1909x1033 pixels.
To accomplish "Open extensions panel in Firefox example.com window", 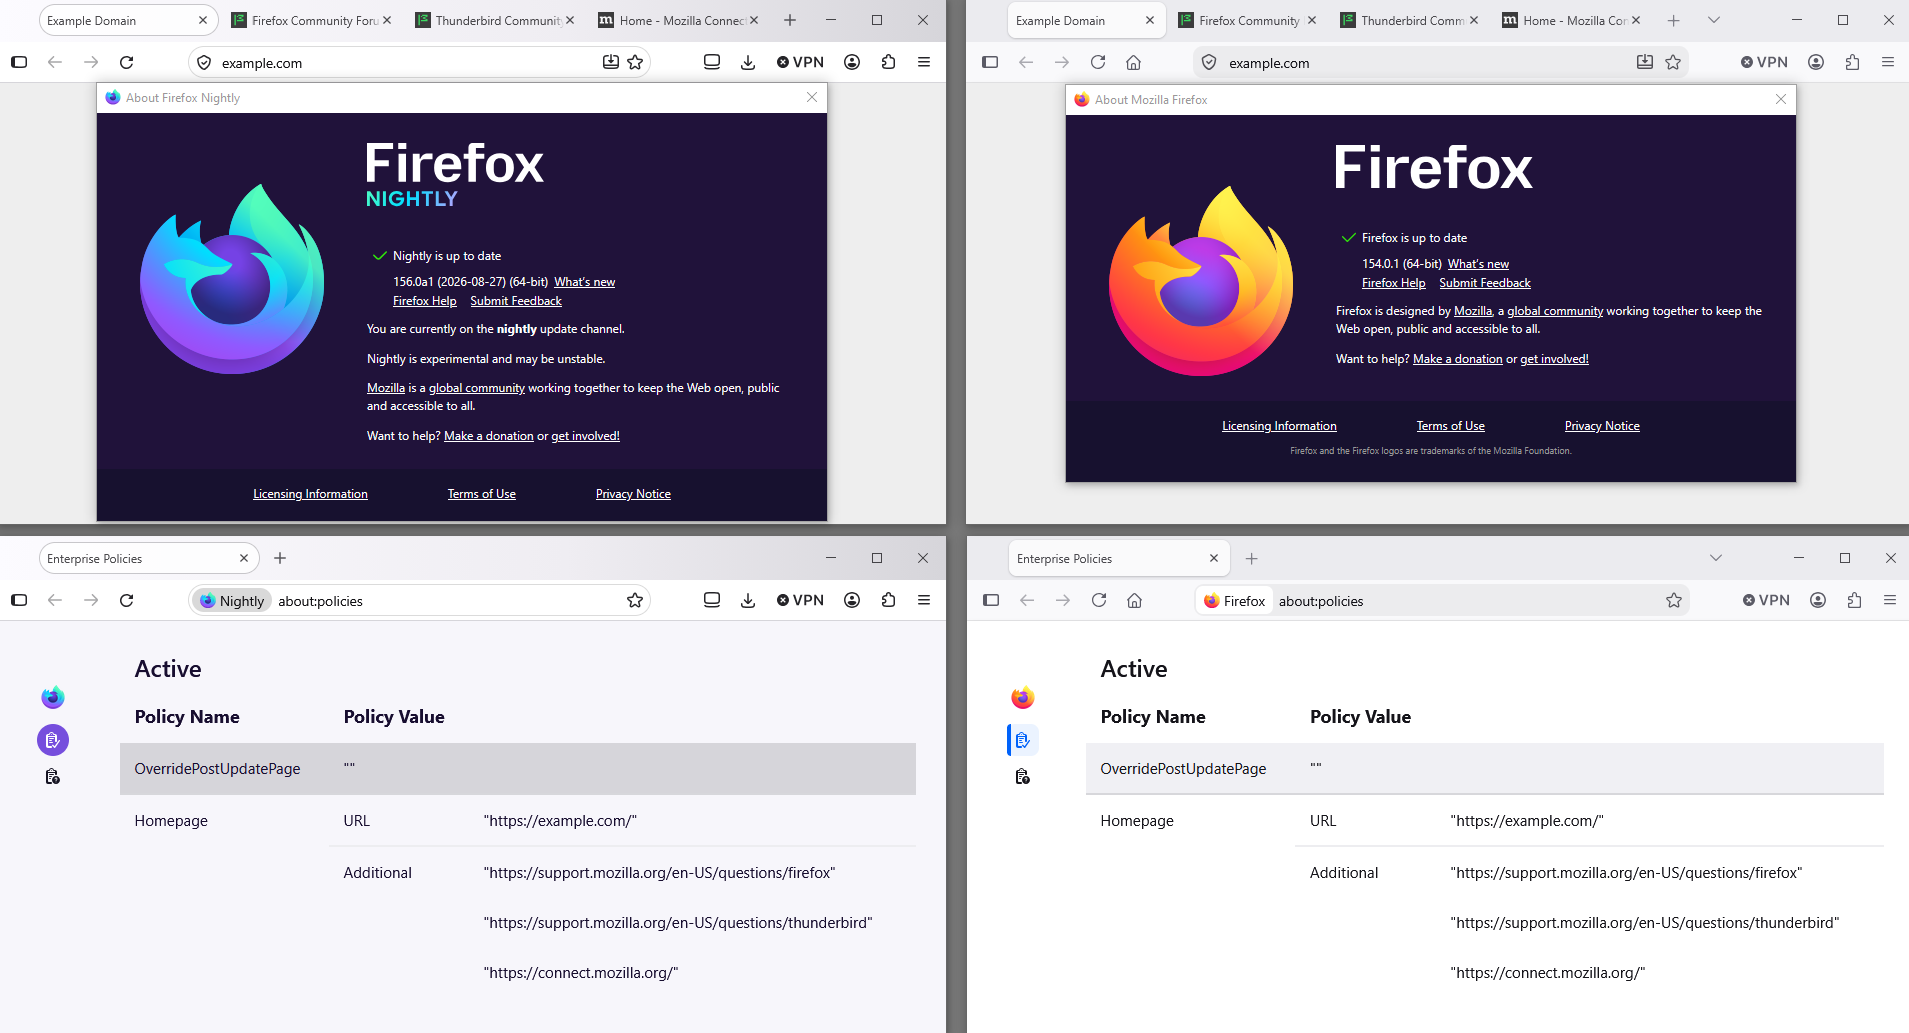I will tap(1852, 62).
